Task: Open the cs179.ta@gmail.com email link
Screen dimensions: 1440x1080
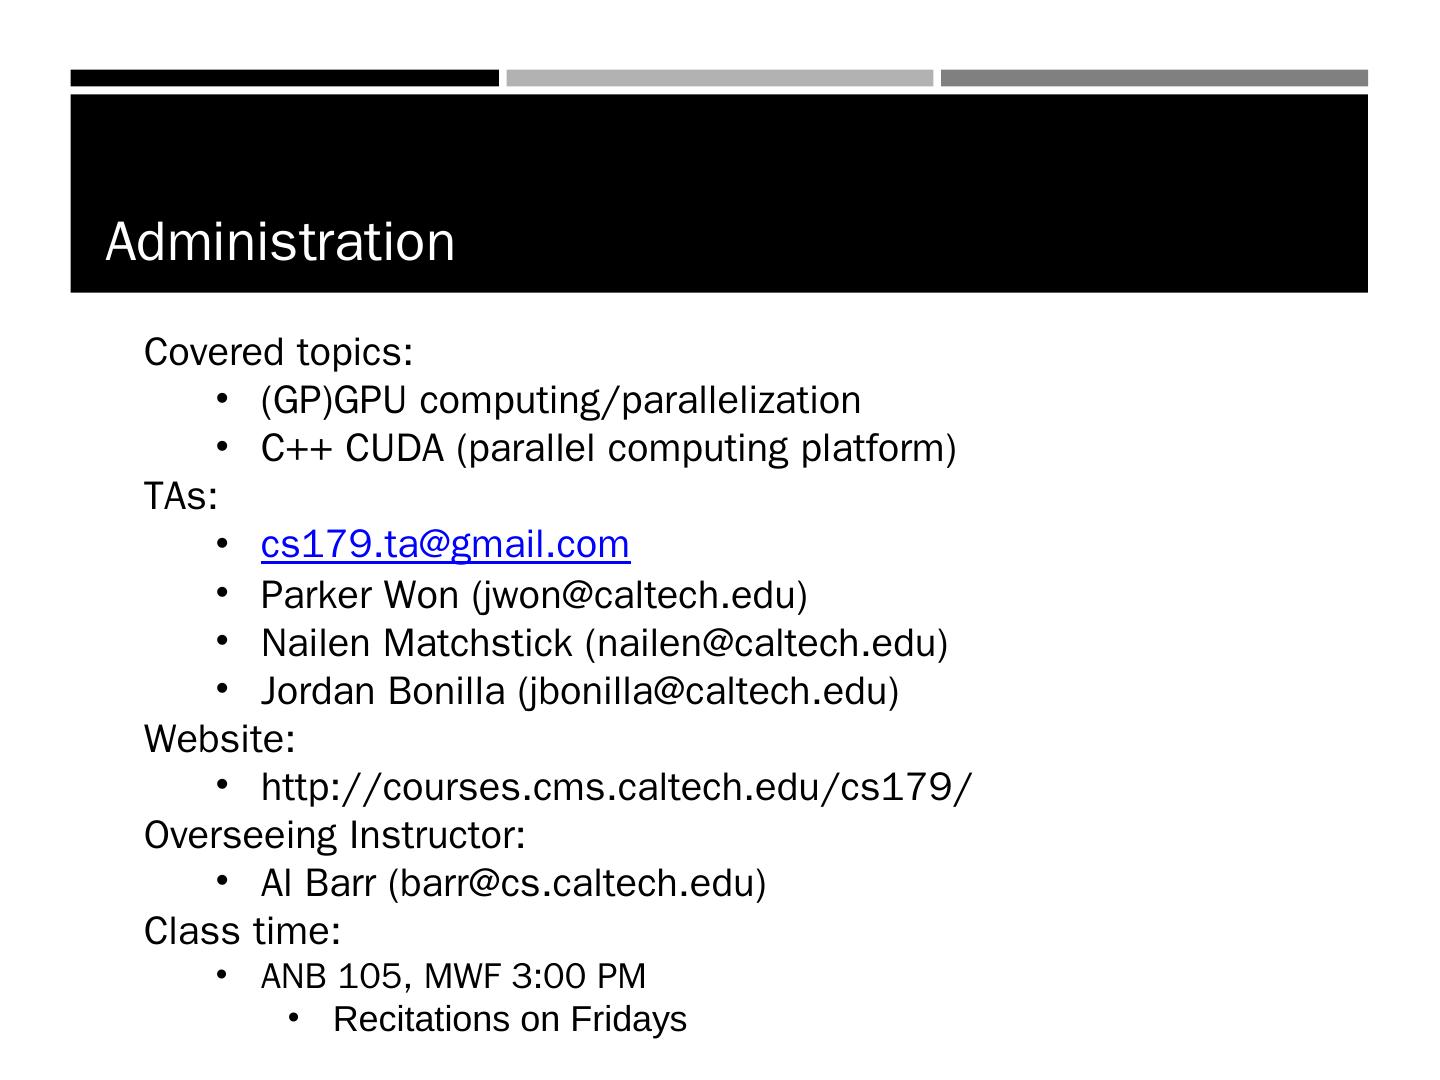Action: click(x=445, y=545)
